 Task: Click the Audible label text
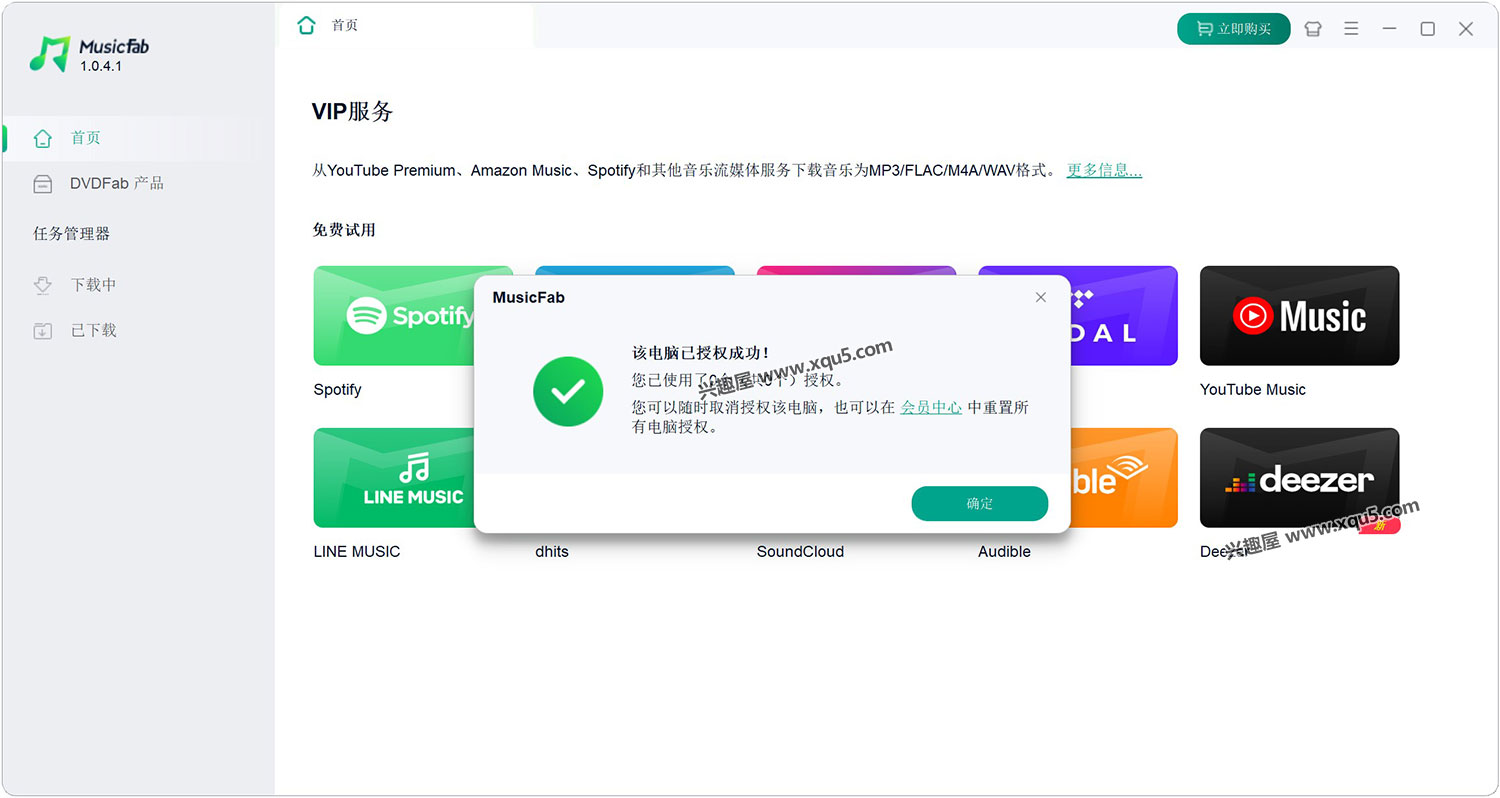tap(1004, 552)
